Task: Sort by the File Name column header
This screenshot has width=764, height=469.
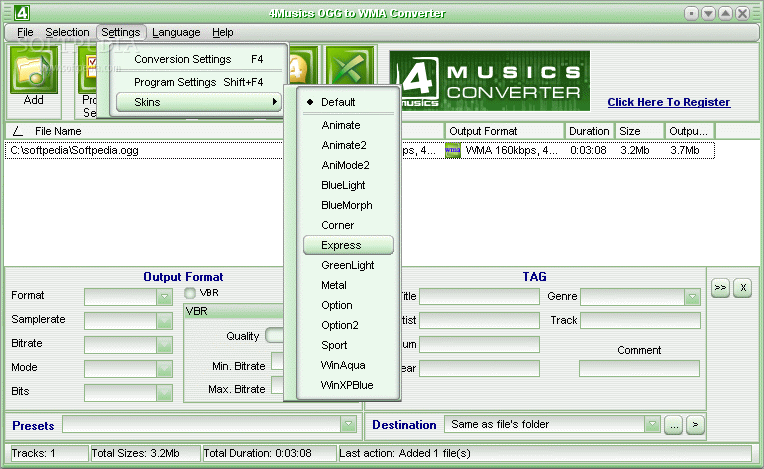Action: pos(145,131)
